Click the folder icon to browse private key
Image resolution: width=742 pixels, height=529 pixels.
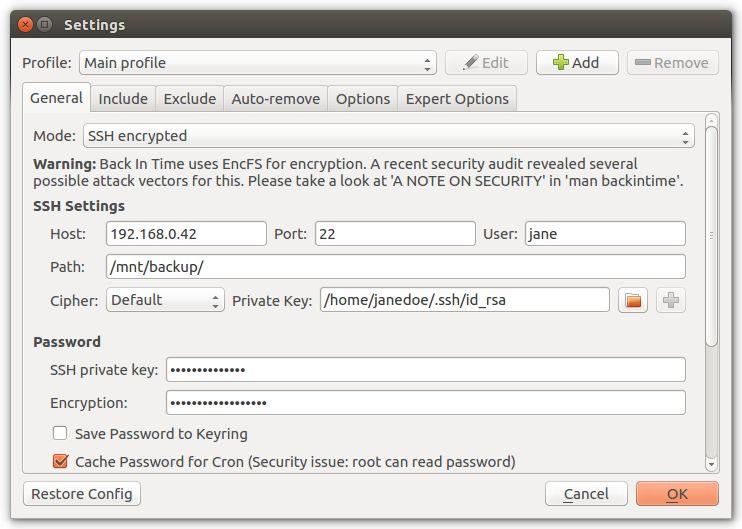click(x=633, y=300)
